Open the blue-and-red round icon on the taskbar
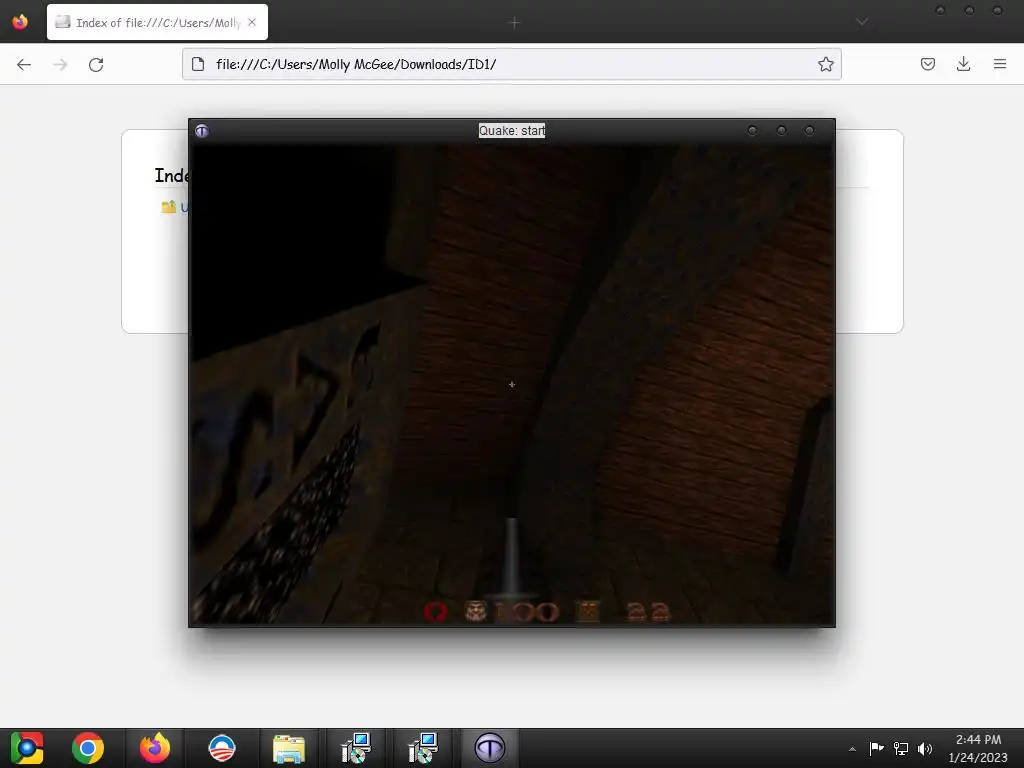The height and width of the screenshot is (768, 1024). click(x=222, y=748)
